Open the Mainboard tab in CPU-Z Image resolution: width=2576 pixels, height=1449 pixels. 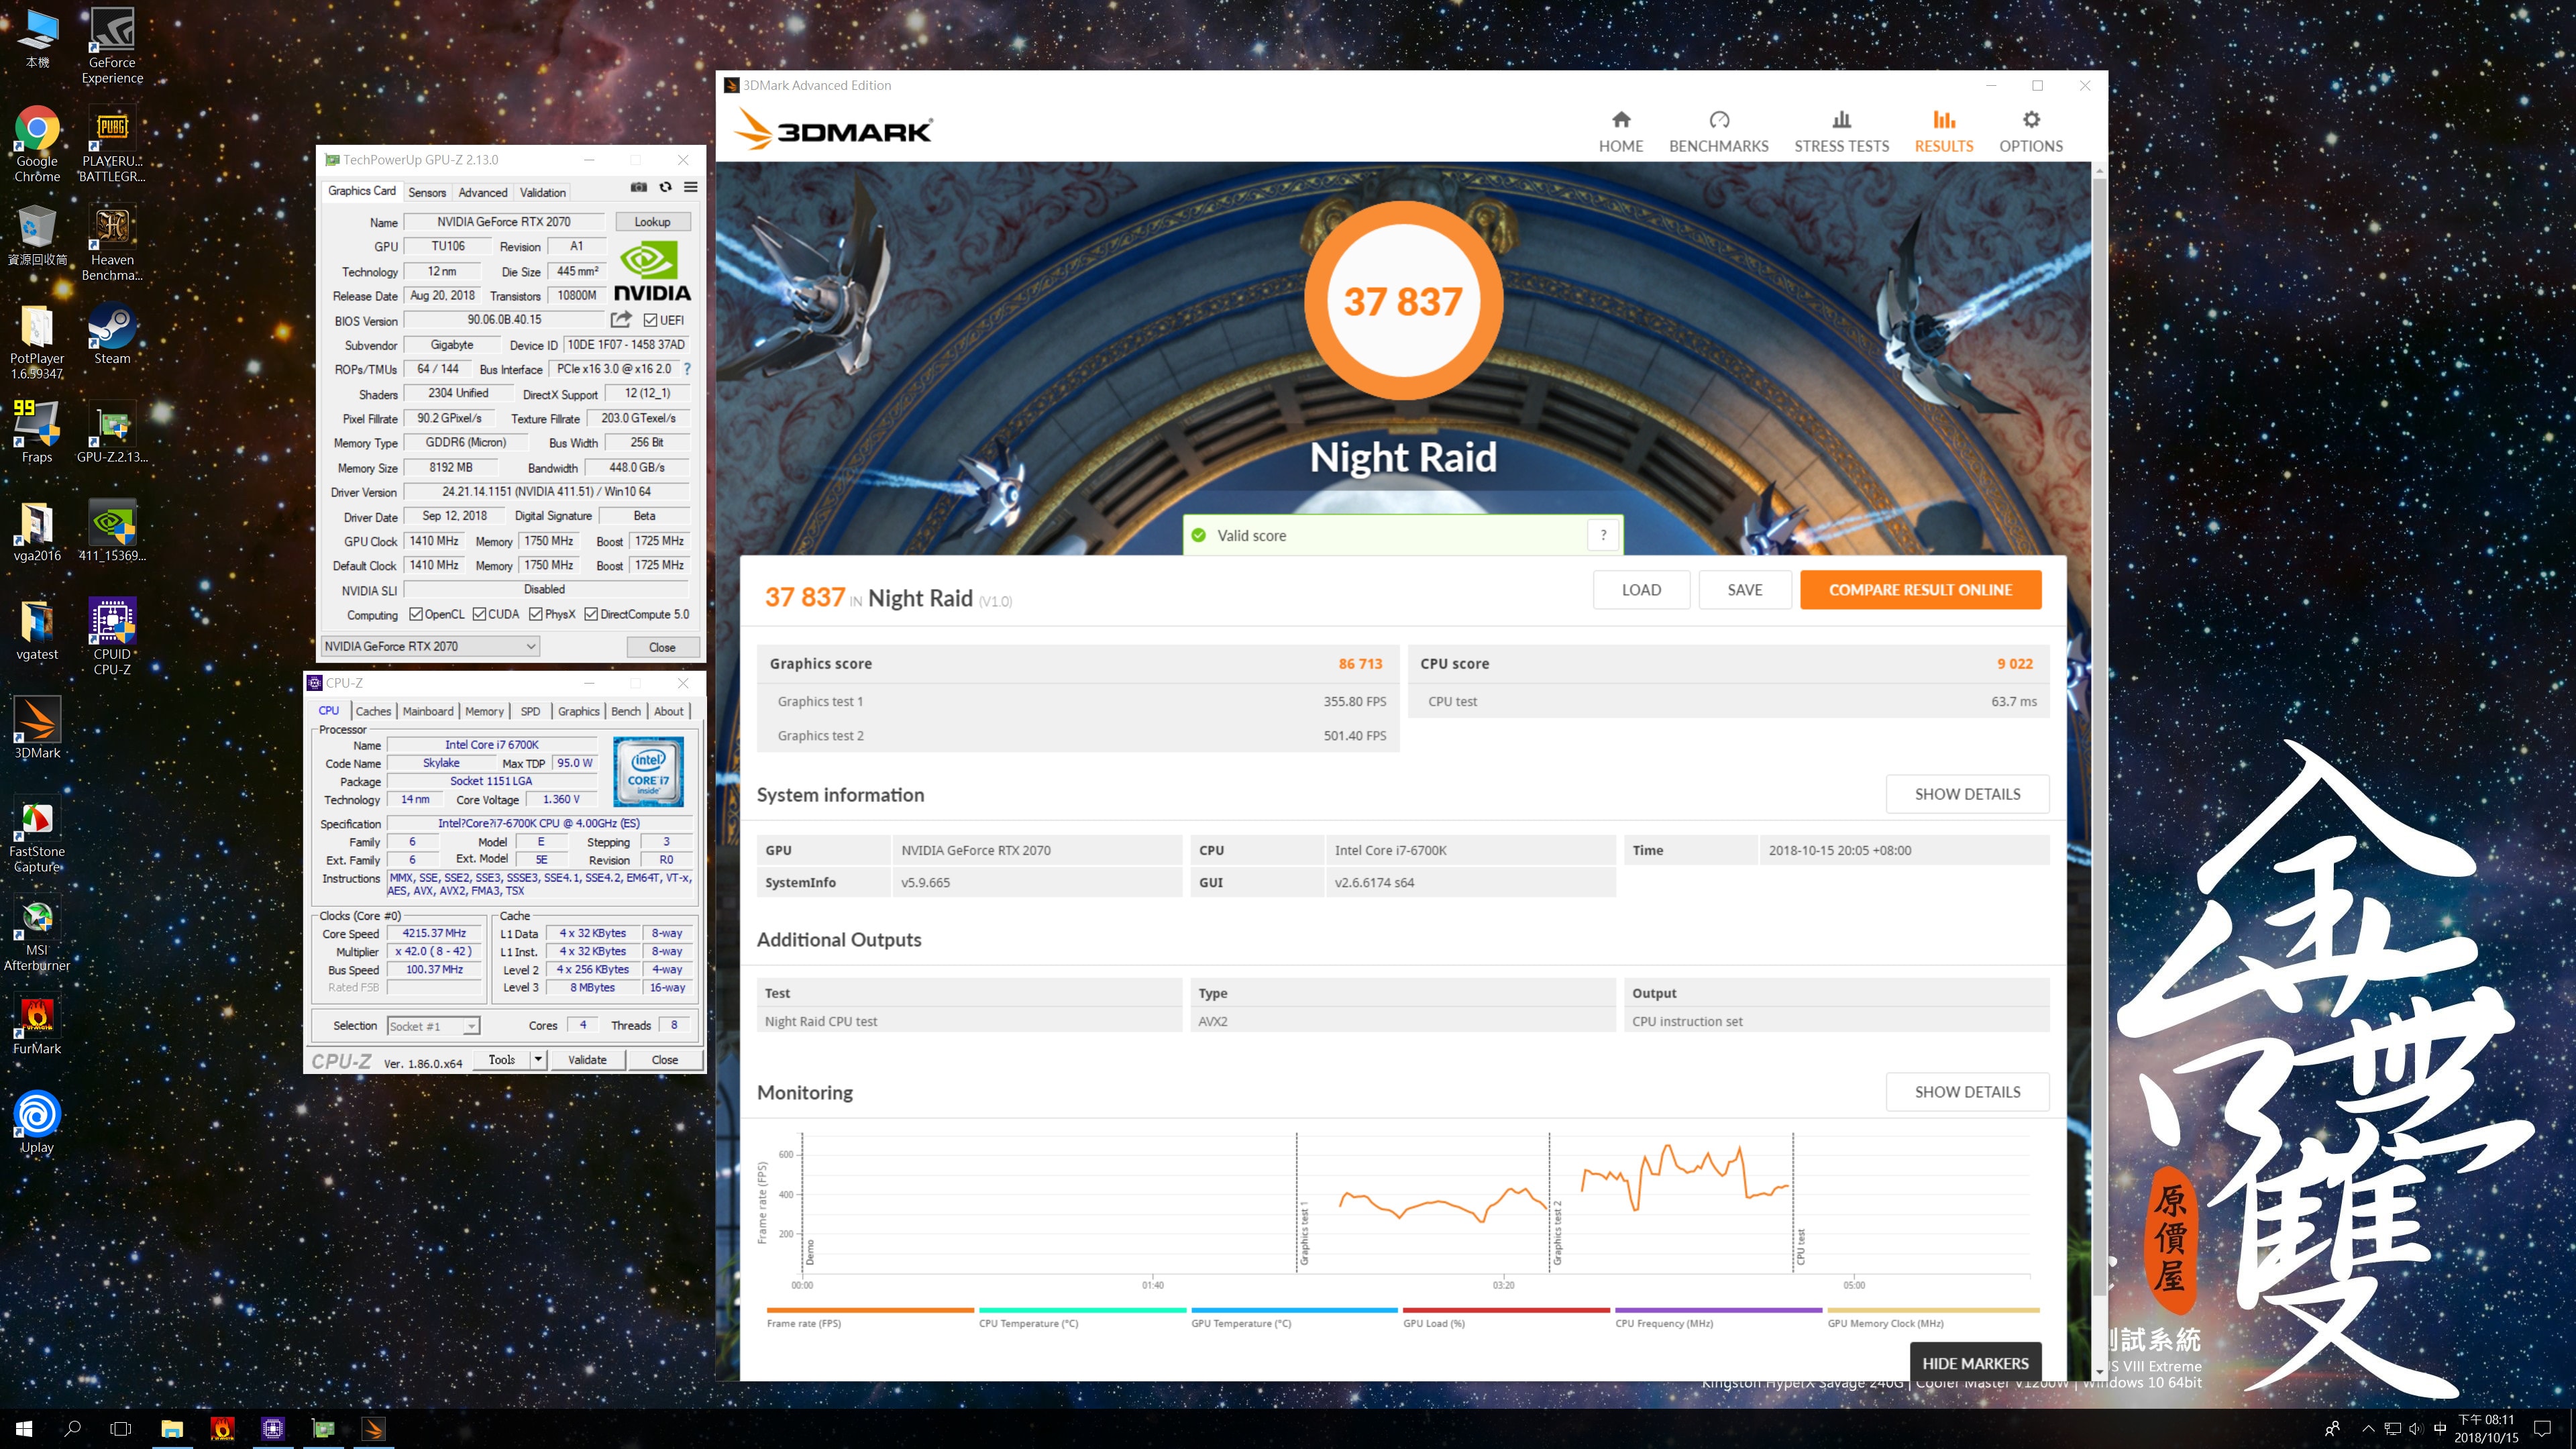tap(428, 711)
